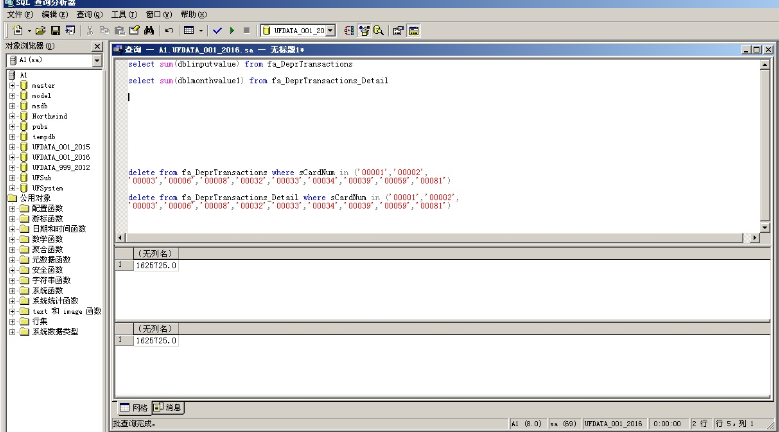Expand the tempdb database node
The height and width of the screenshot is (432, 779).
12,137
